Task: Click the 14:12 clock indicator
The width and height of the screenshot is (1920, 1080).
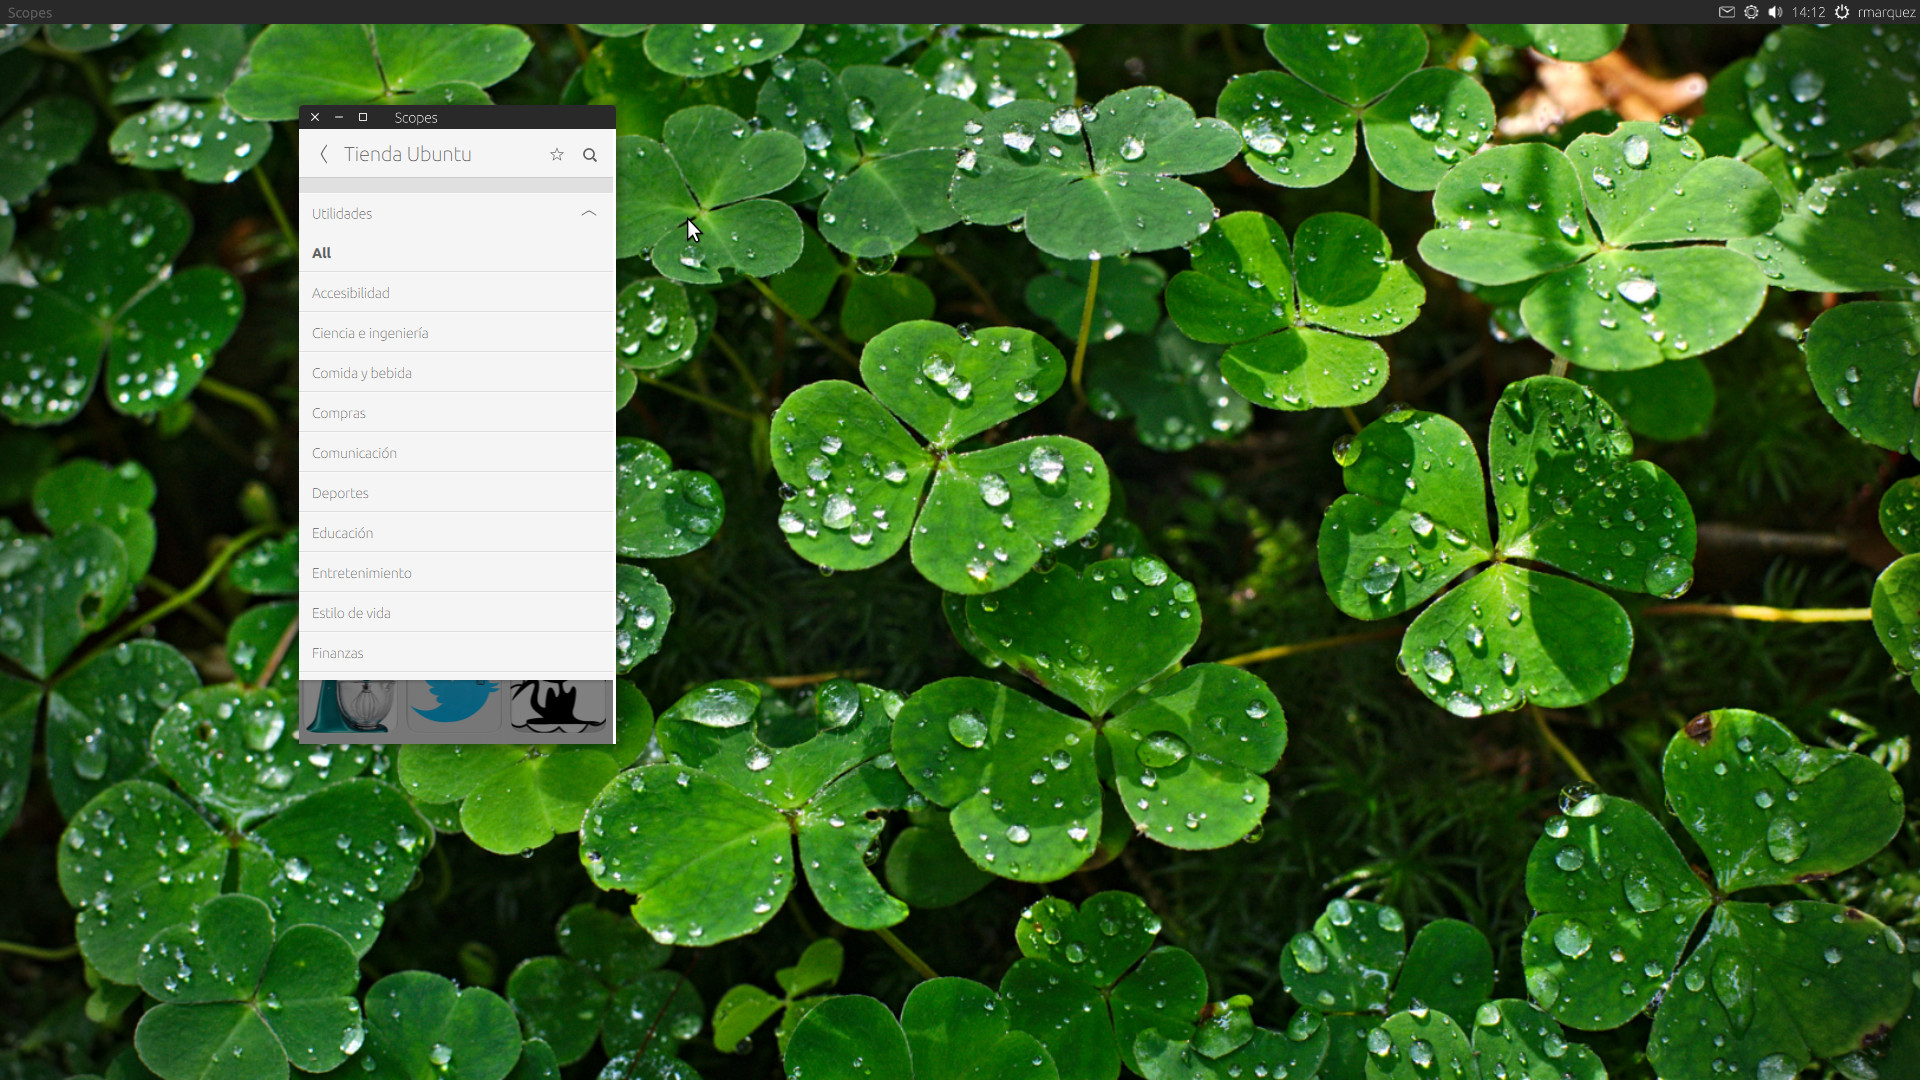Action: 1808,12
